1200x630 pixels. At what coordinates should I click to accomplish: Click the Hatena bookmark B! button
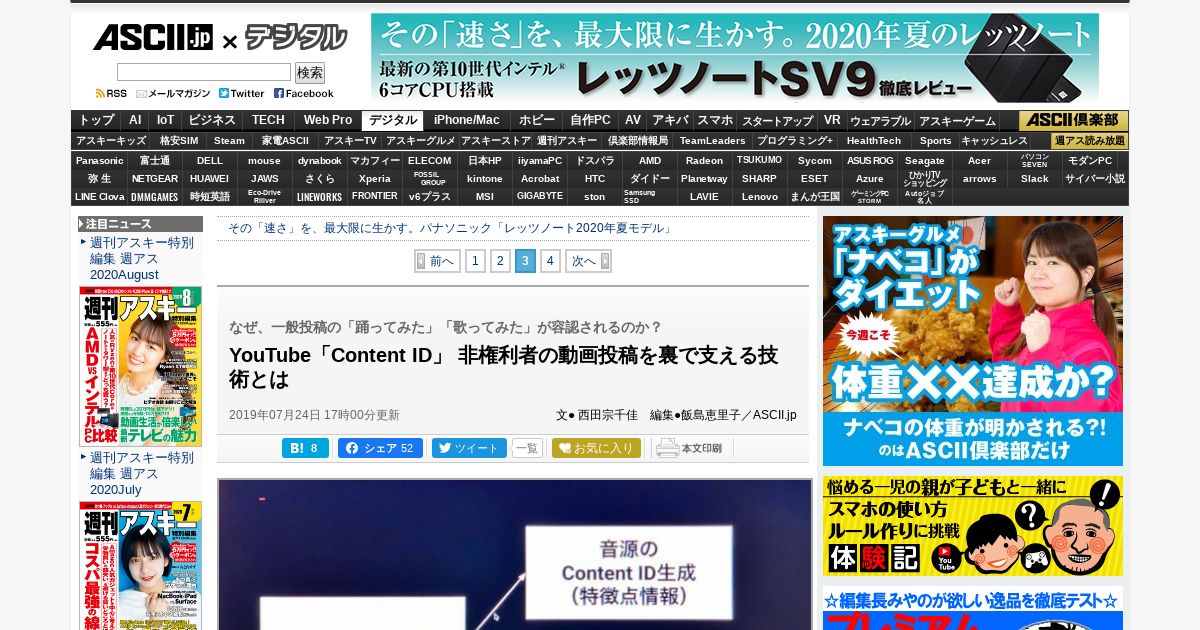(305, 448)
